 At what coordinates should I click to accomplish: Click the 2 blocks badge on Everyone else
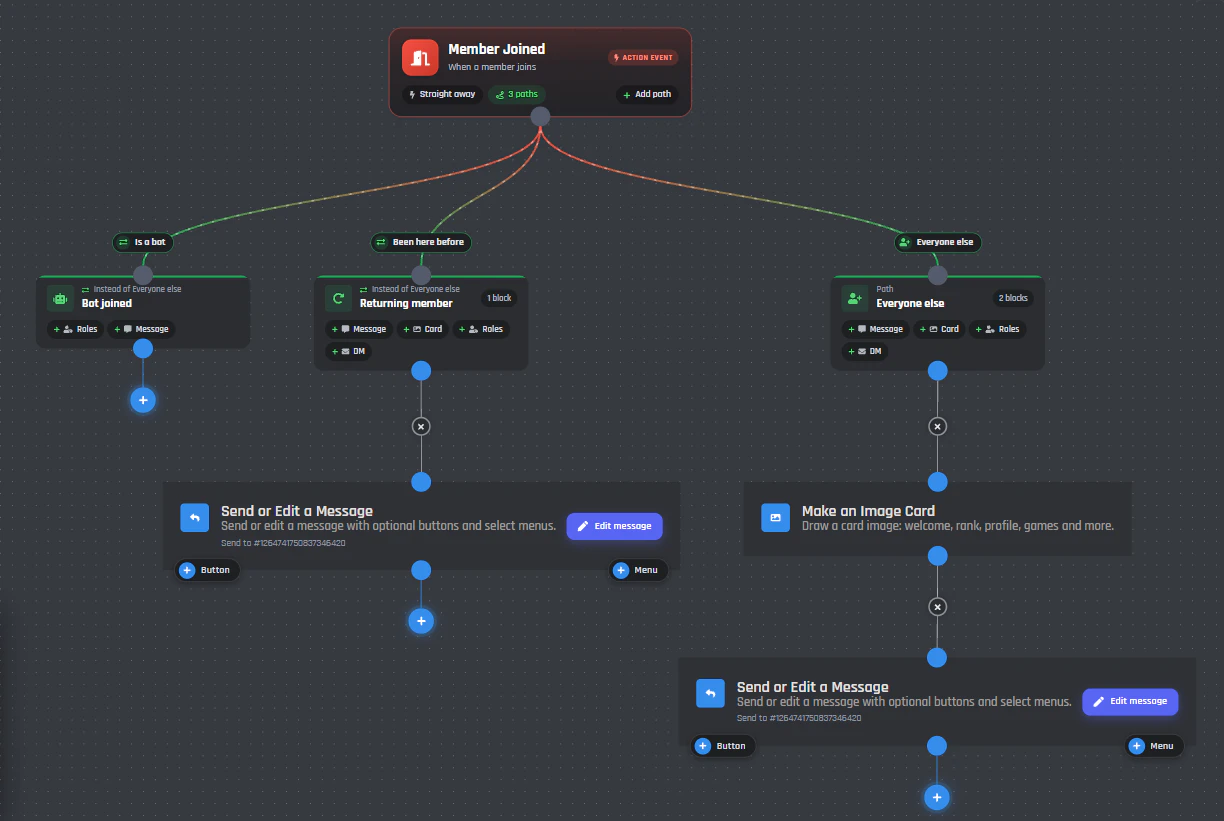click(x=1013, y=298)
